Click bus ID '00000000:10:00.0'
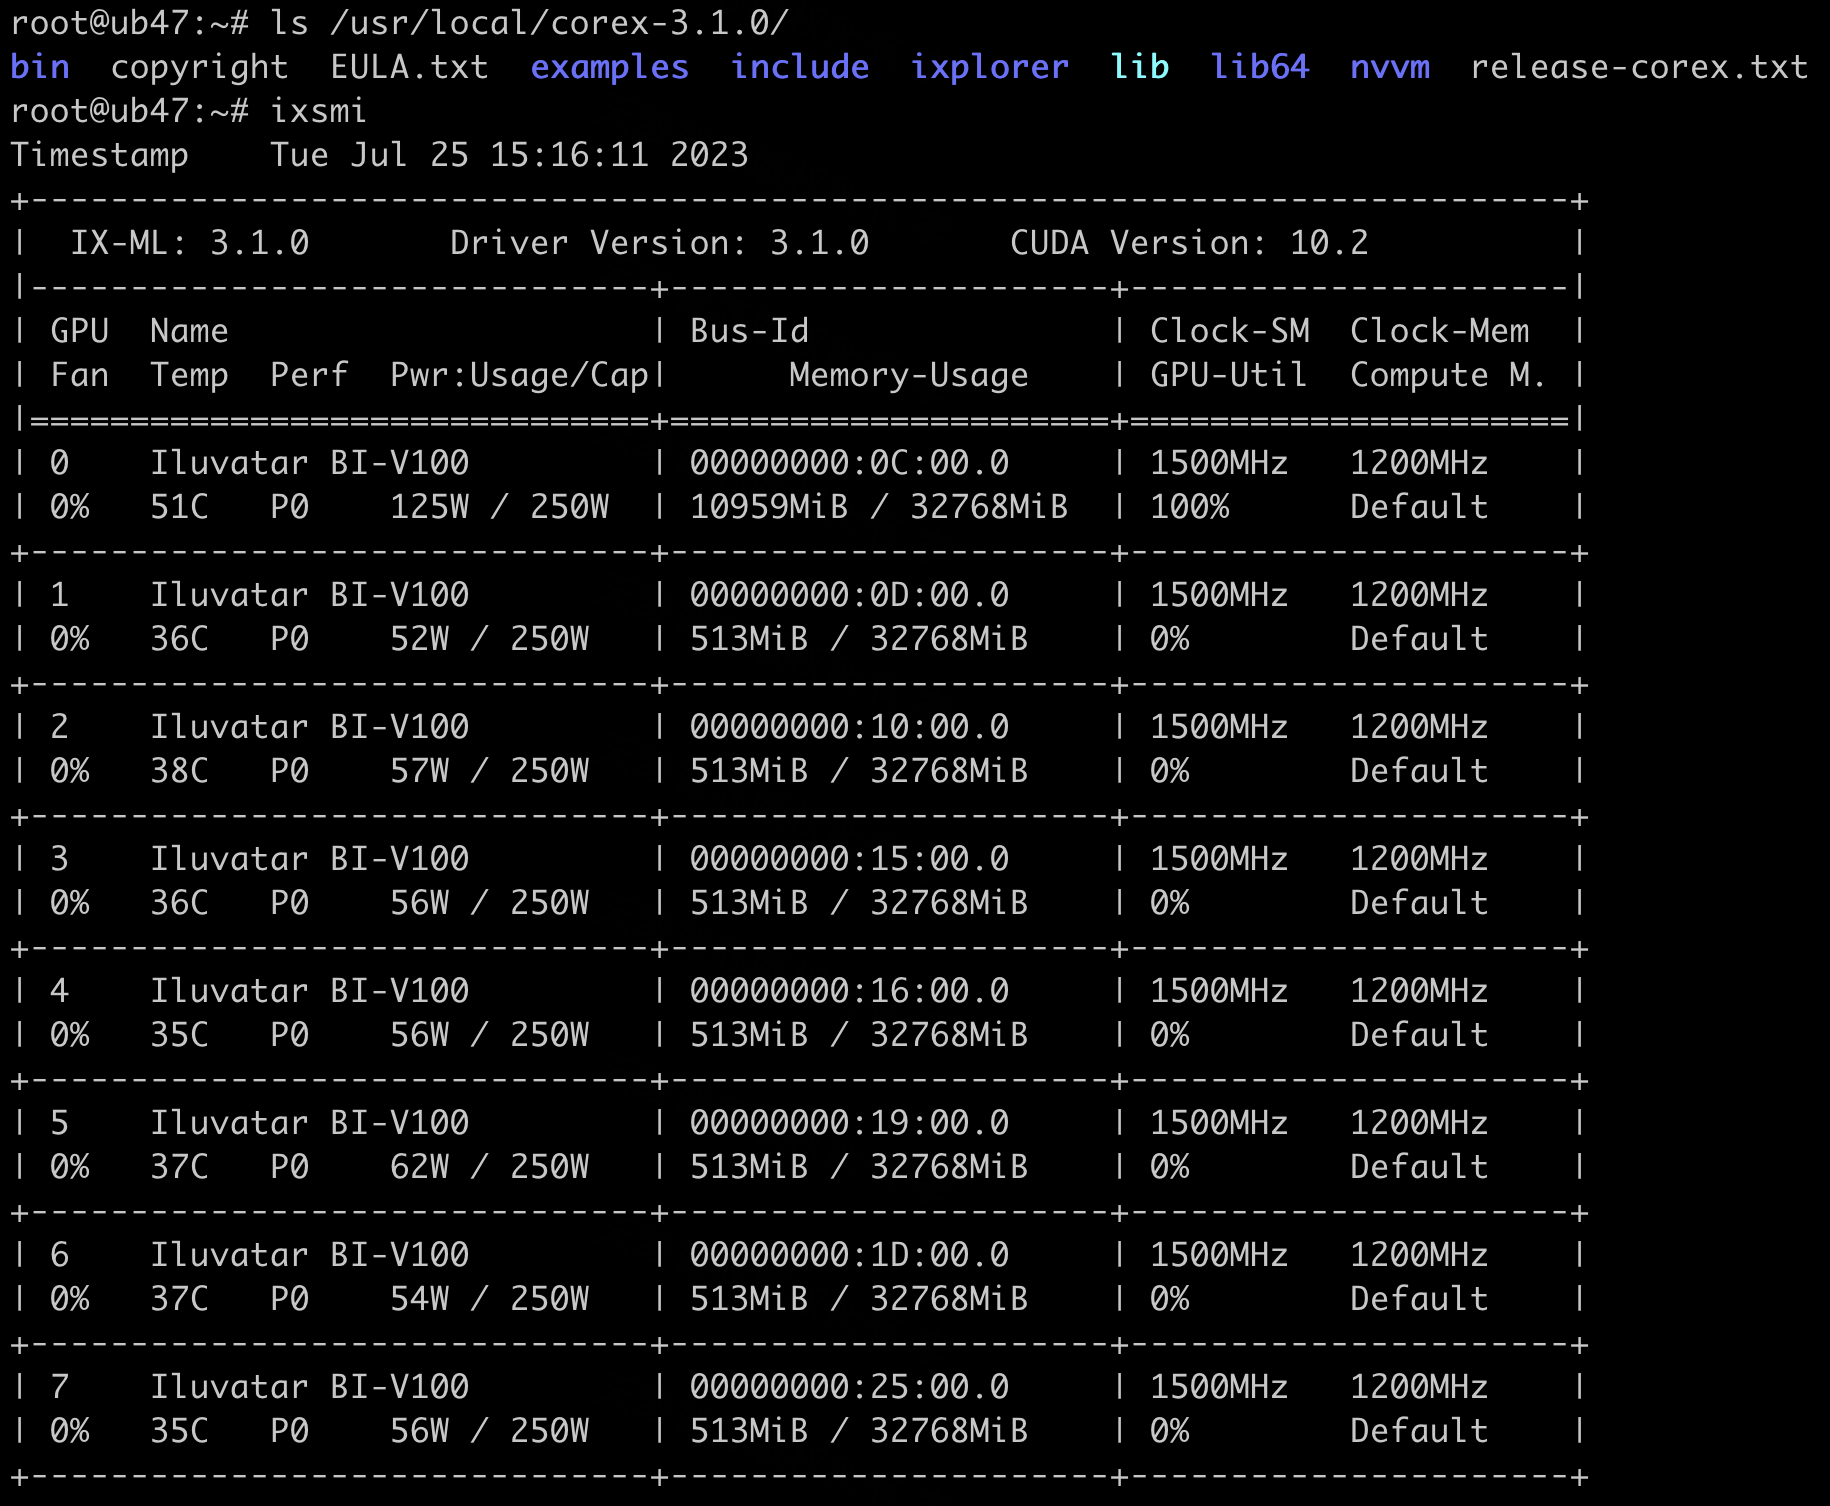 849,727
